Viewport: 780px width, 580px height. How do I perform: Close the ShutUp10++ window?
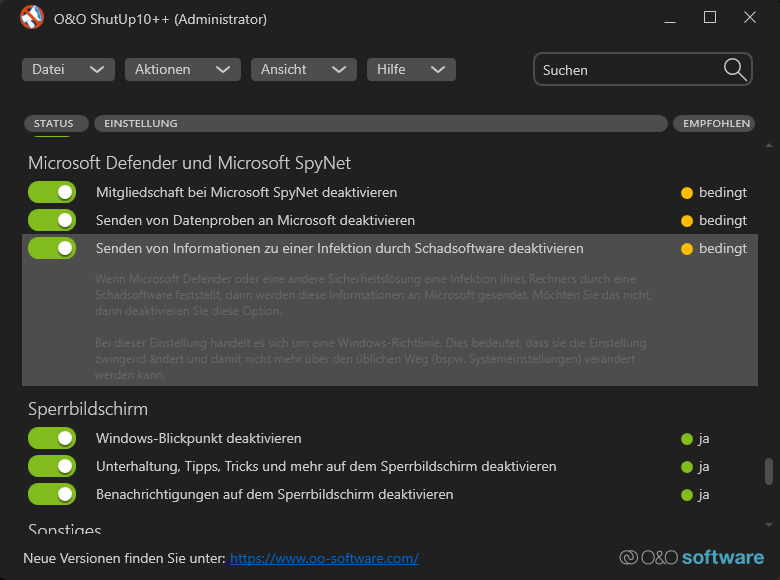coord(750,17)
